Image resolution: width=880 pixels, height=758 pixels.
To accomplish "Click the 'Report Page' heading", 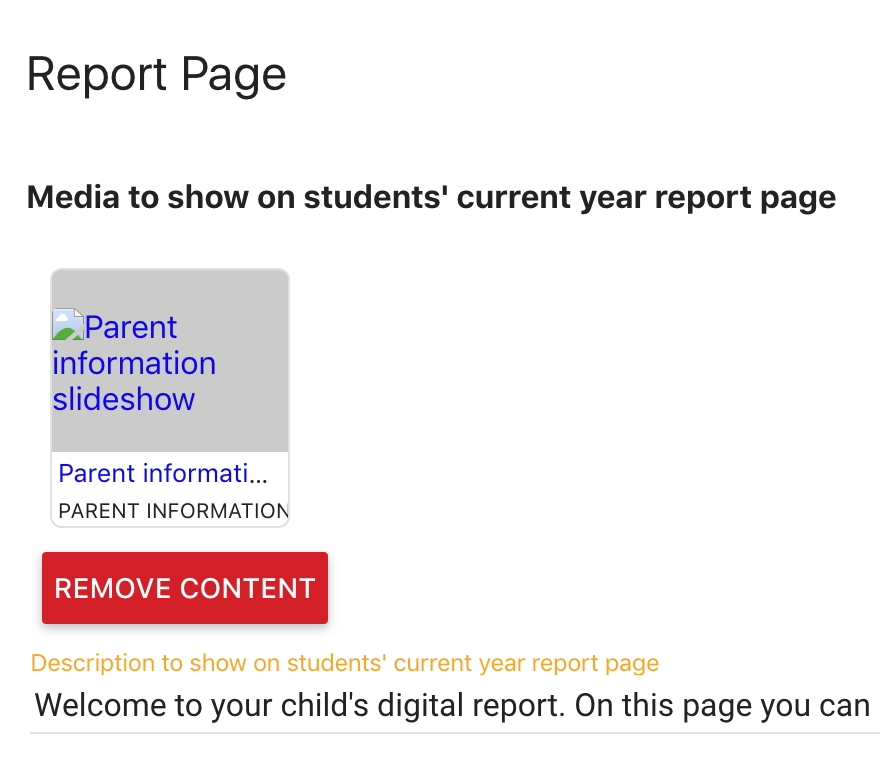I will point(157,74).
